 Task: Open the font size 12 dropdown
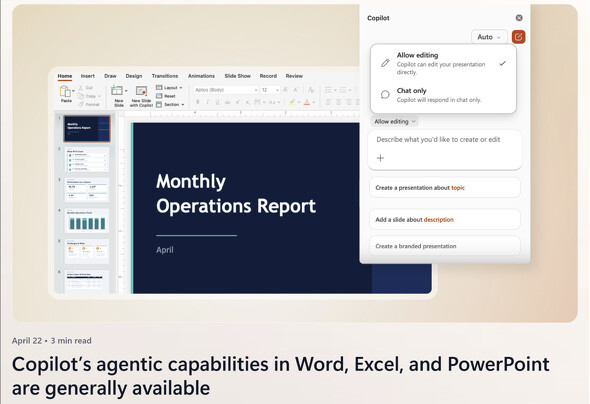tap(270, 90)
